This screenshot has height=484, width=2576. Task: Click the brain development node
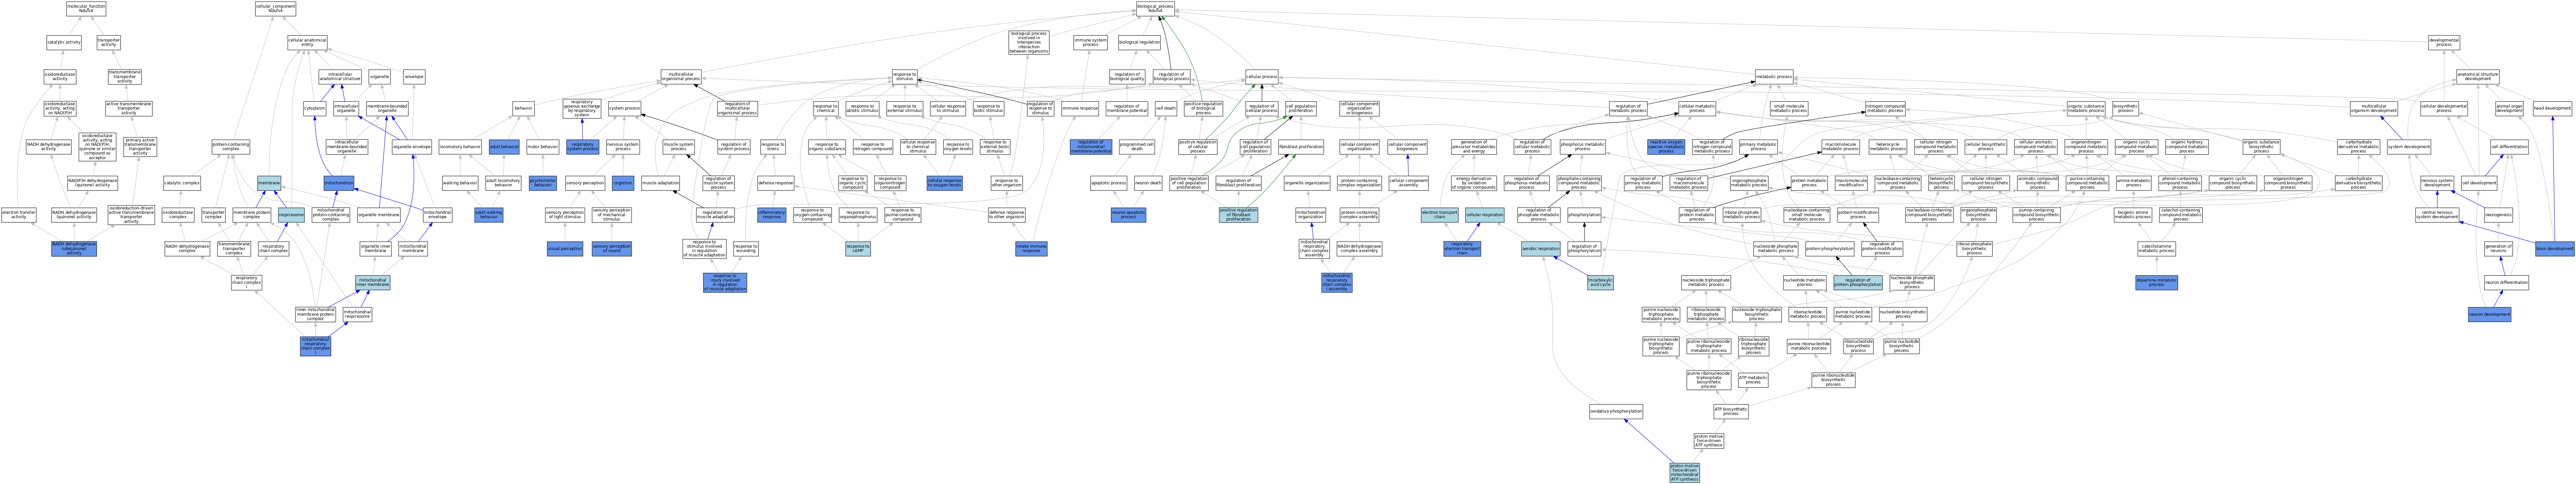[x=2554, y=249]
